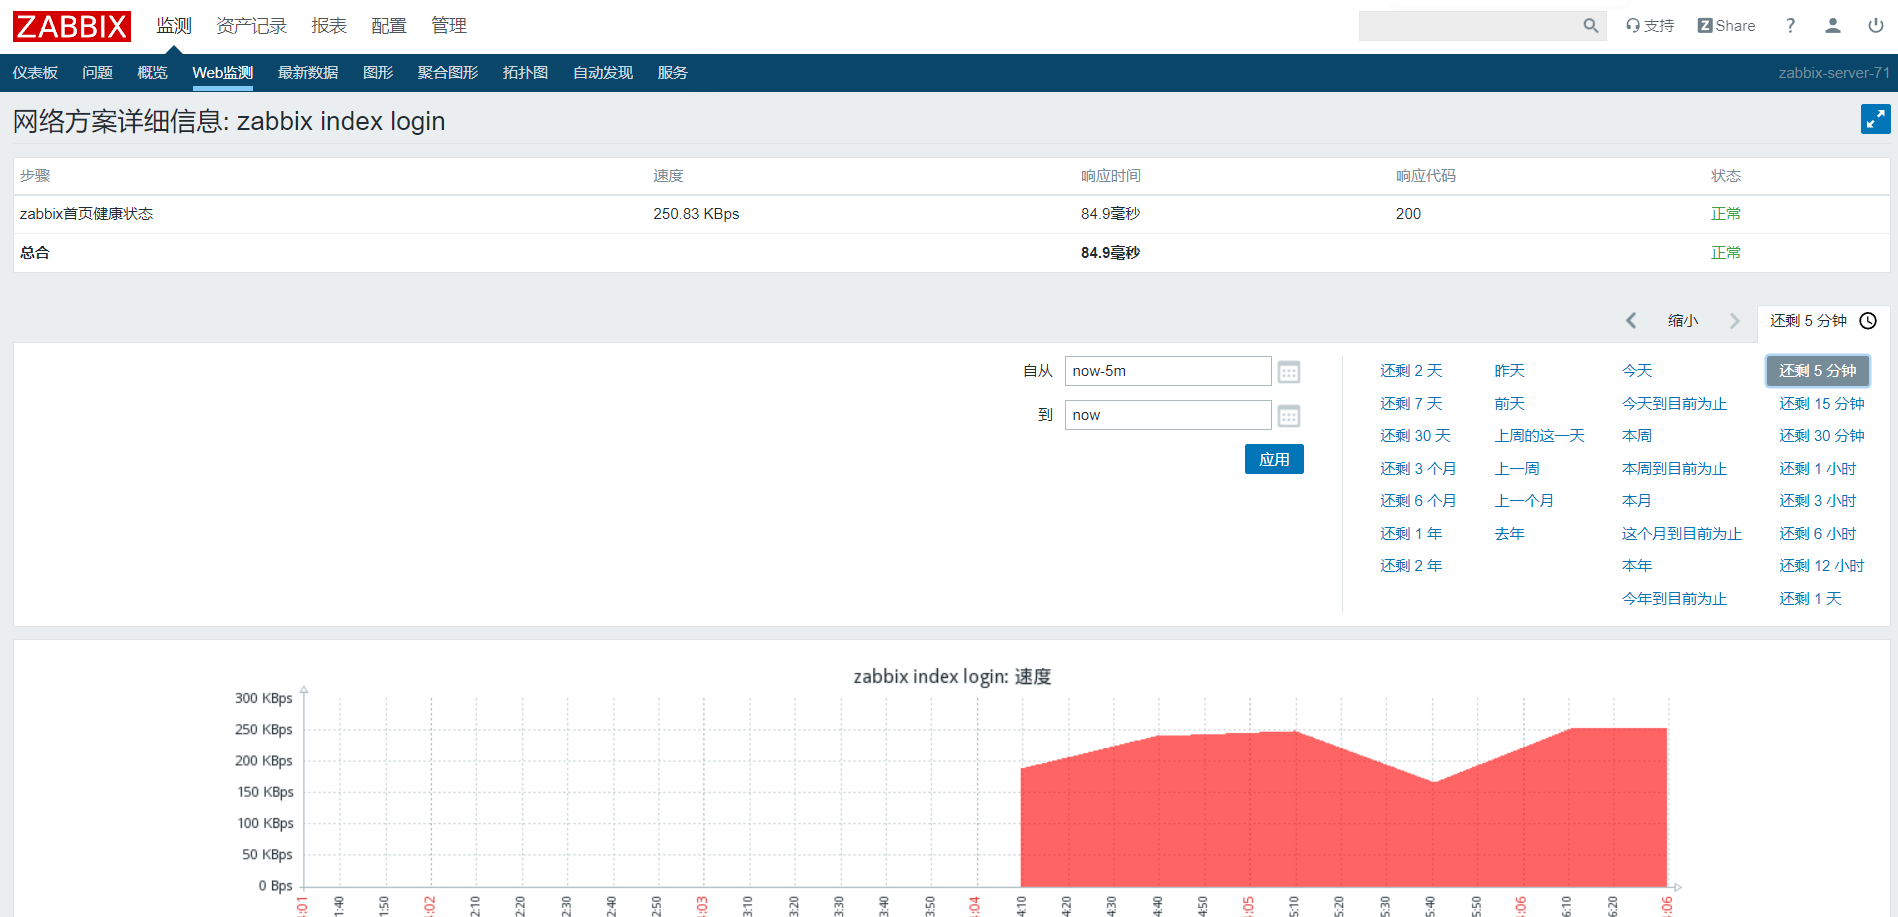The height and width of the screenshot is (917, 1898).
Task: Select time range 还剩 2 天
Action: coord(1411,371)
